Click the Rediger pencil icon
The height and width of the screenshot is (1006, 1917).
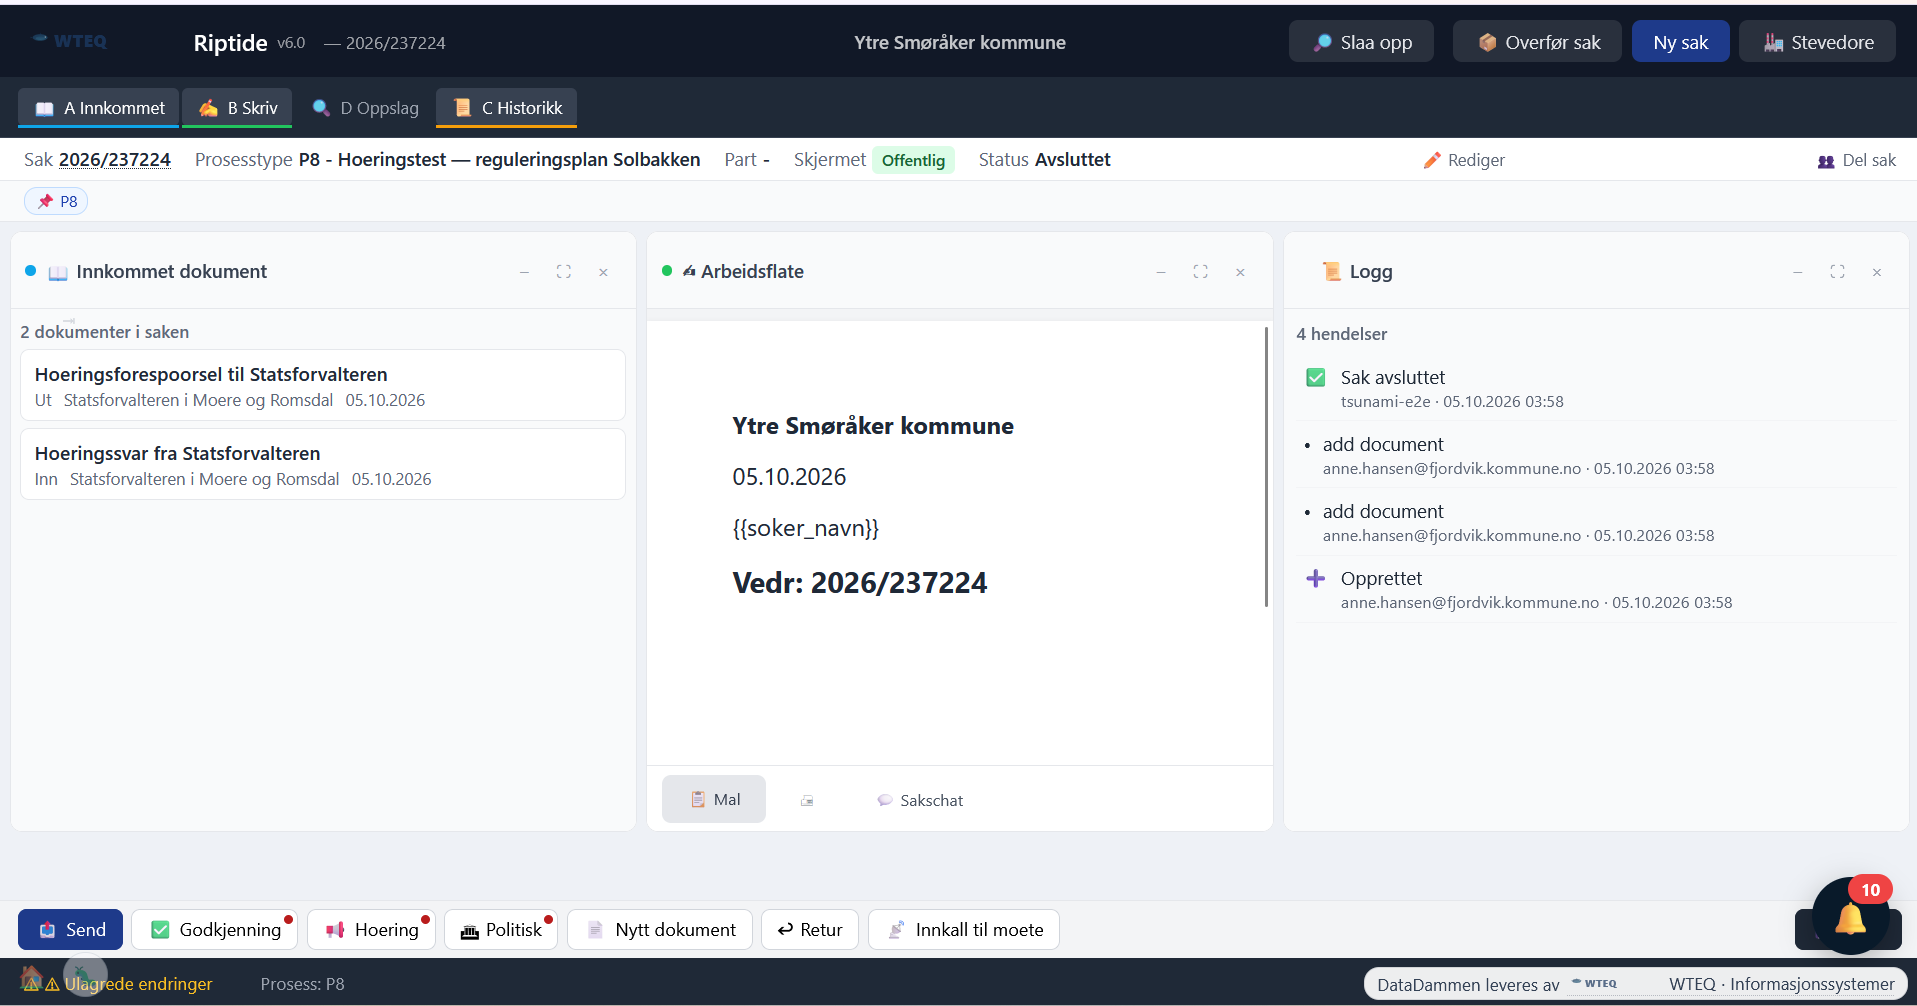pyautogui.click(x=1432, y=160)
